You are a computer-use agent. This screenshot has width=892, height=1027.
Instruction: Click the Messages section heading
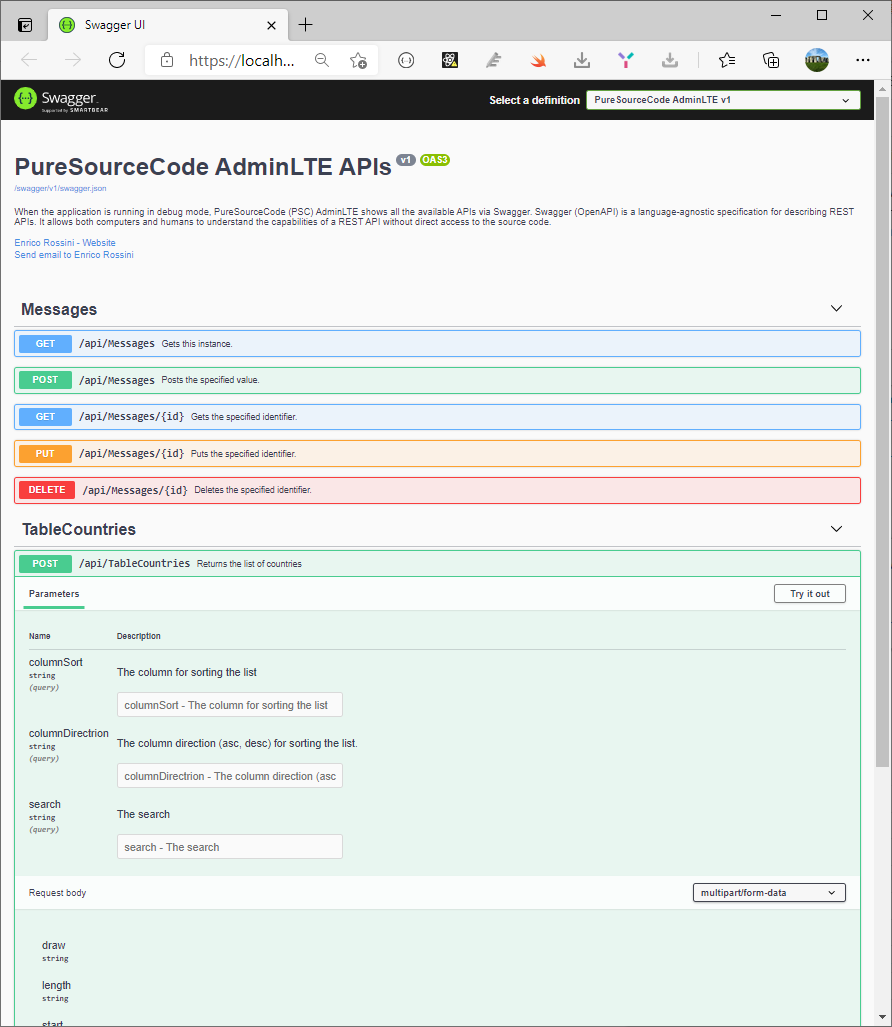59,309
